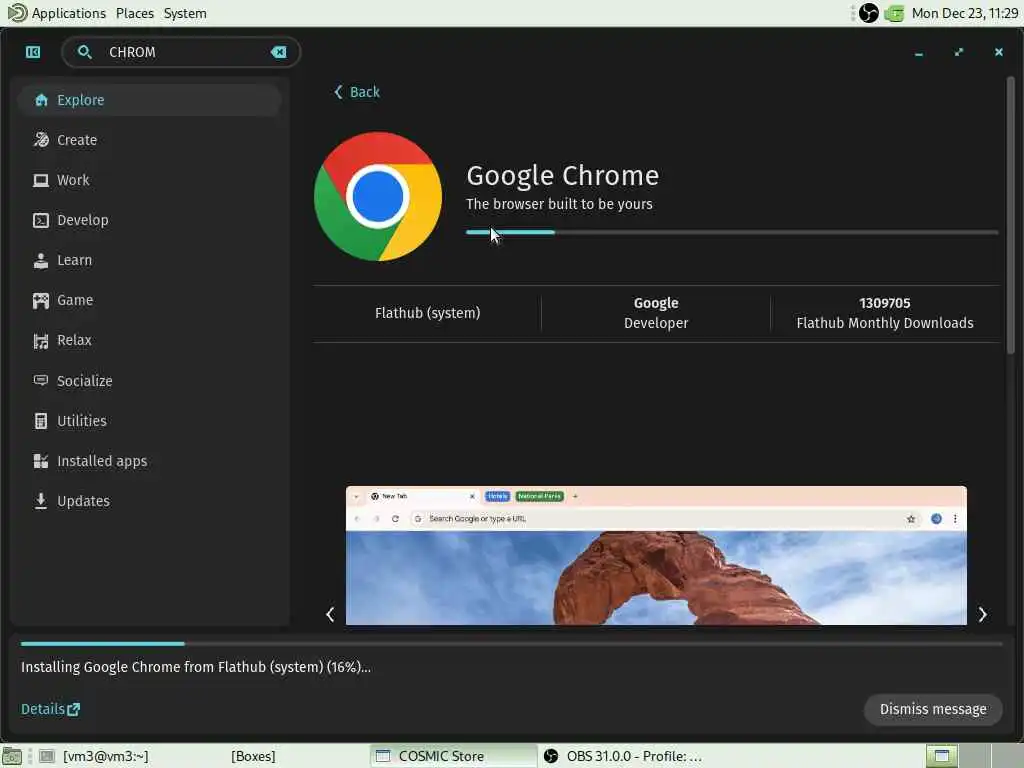Screen dimensions: 1024x768
Task: Click the Installed apps icon
Action: click(x=40, y=461)
